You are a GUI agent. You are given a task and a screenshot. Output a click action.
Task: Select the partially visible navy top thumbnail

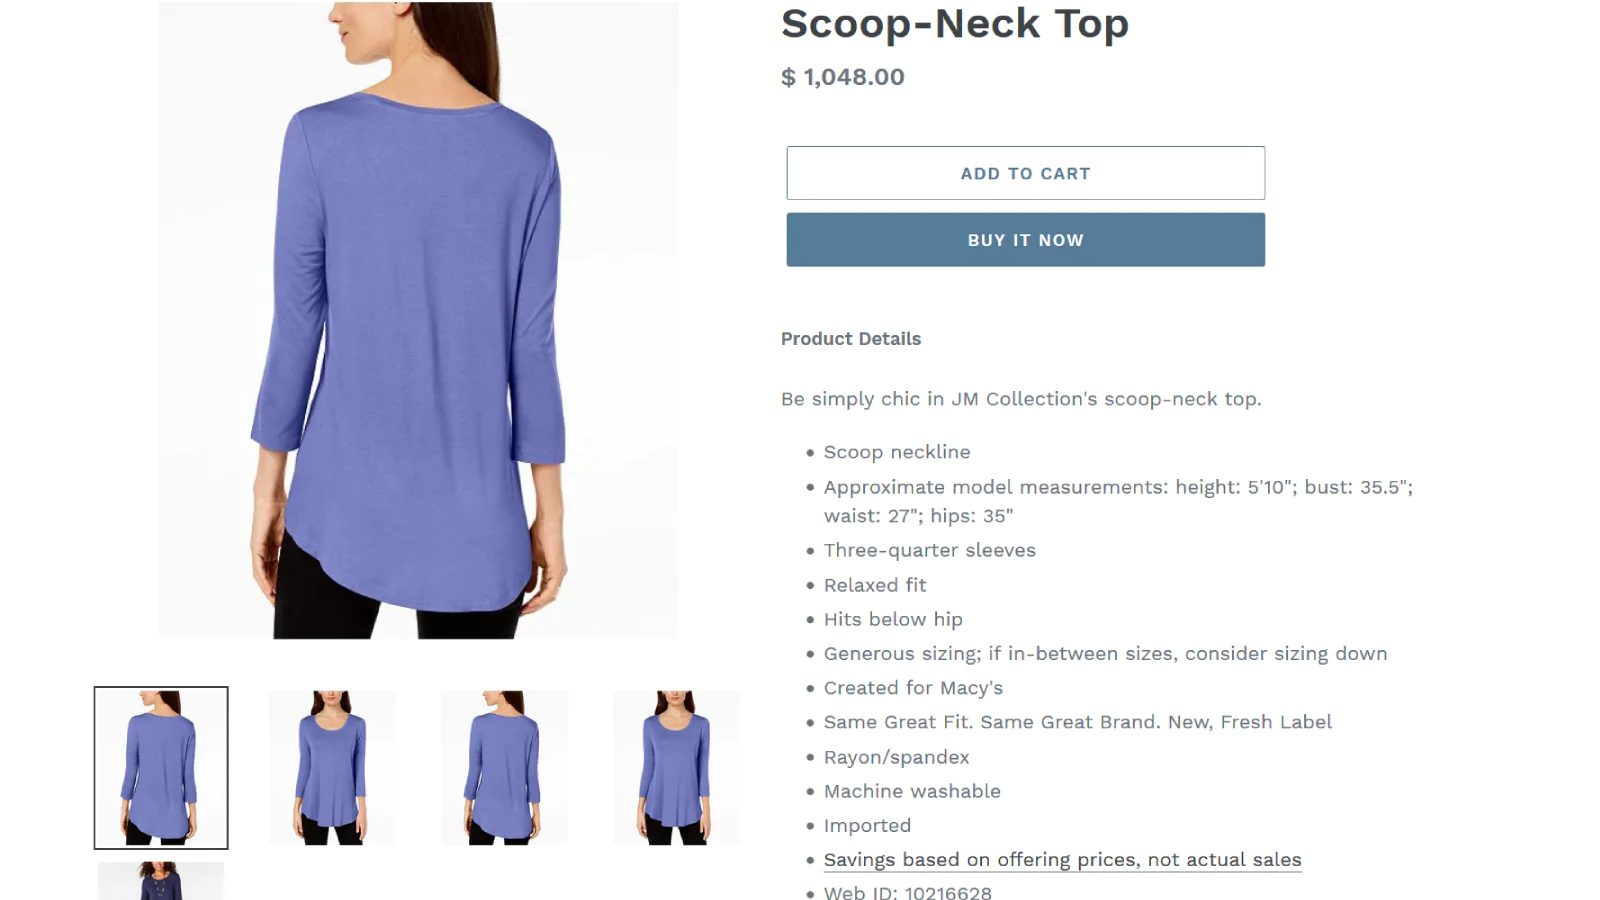(x=161, y=881)
